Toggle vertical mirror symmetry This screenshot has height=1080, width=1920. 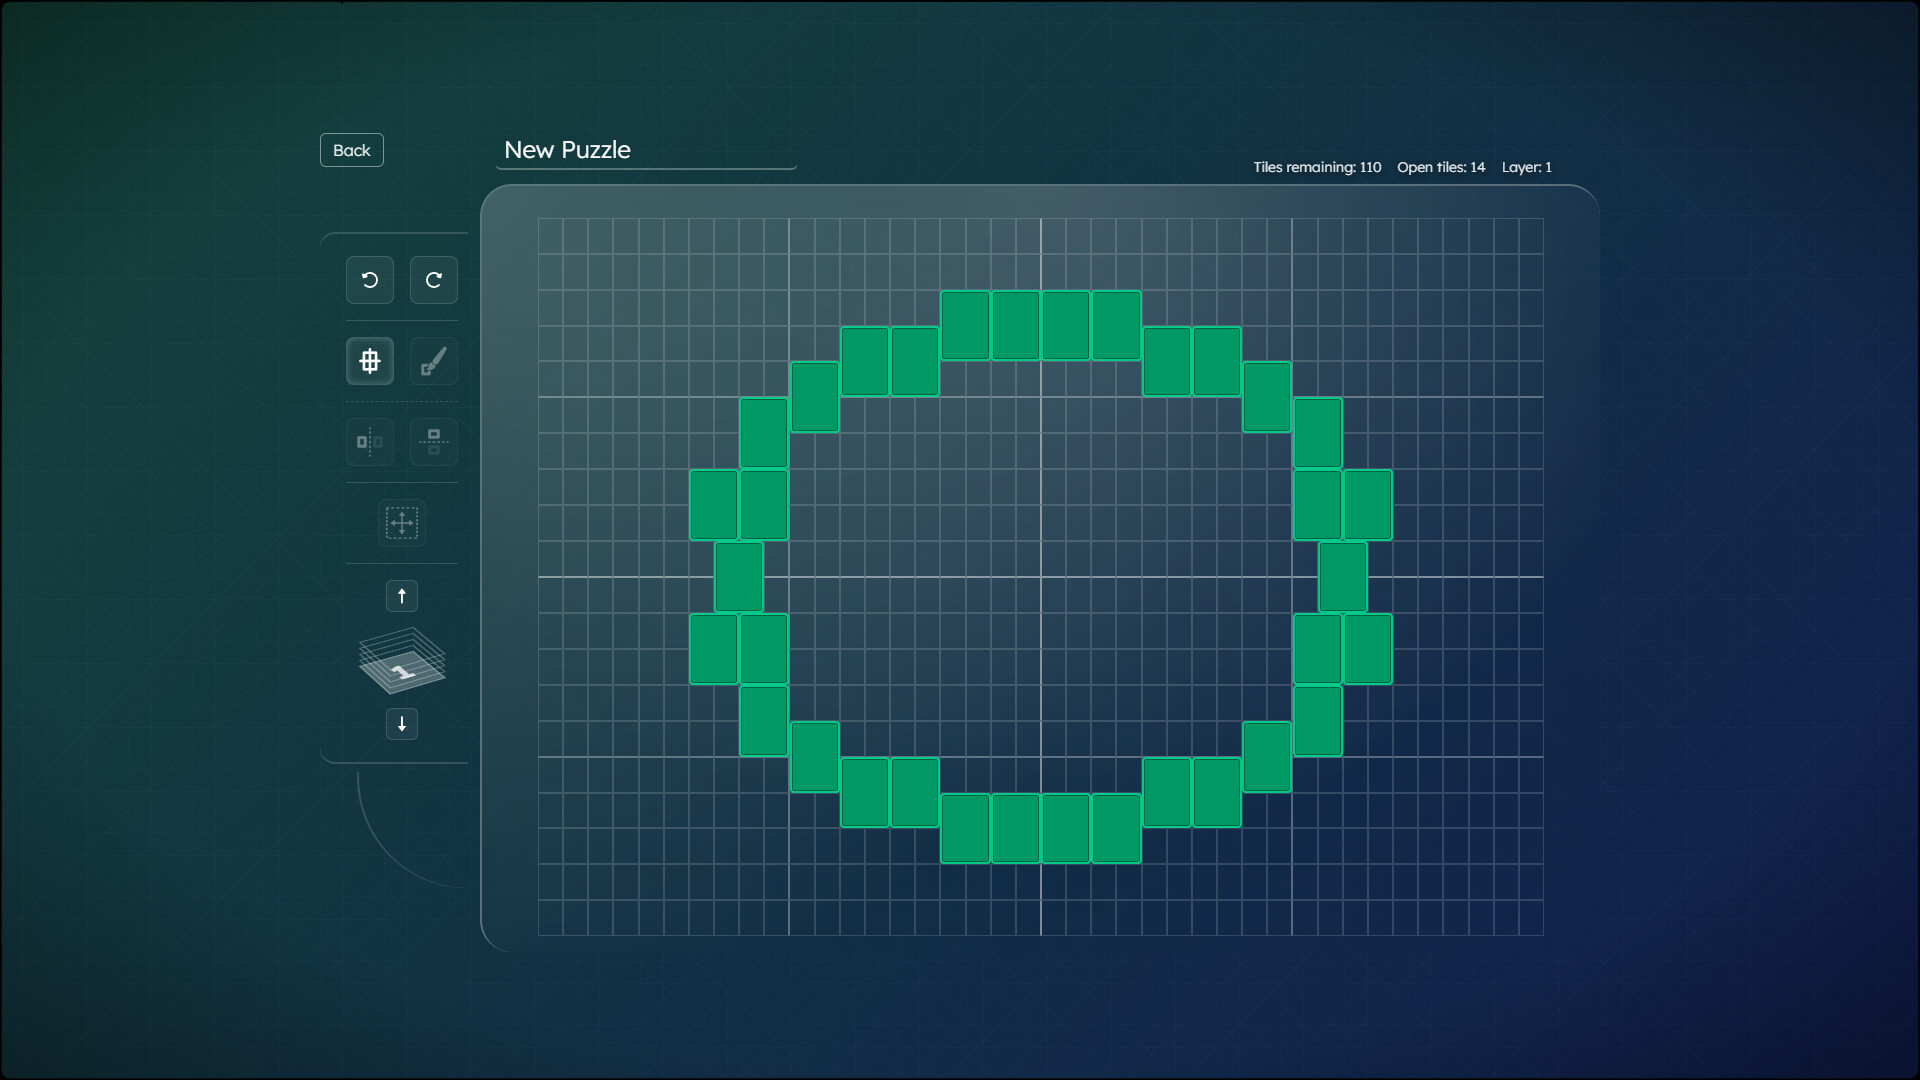(434, 442)
